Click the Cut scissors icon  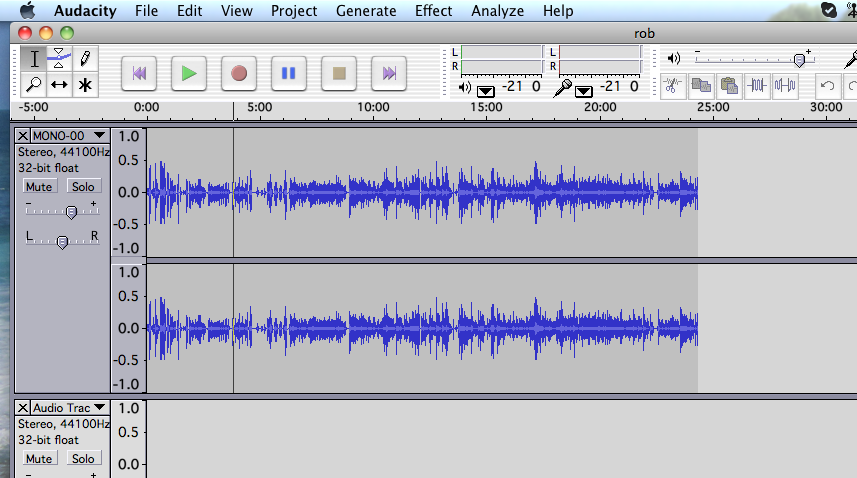673,86
